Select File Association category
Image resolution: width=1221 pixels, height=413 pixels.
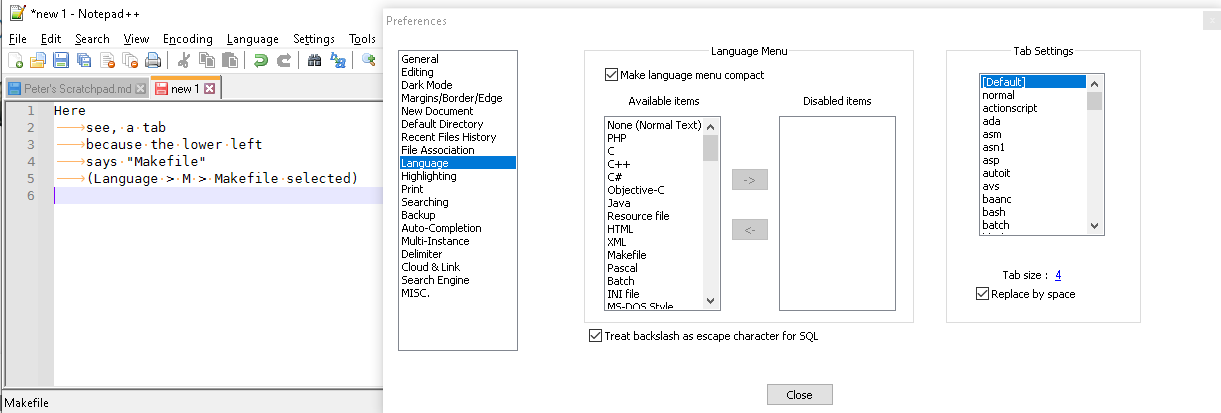[x=457, y=151]
